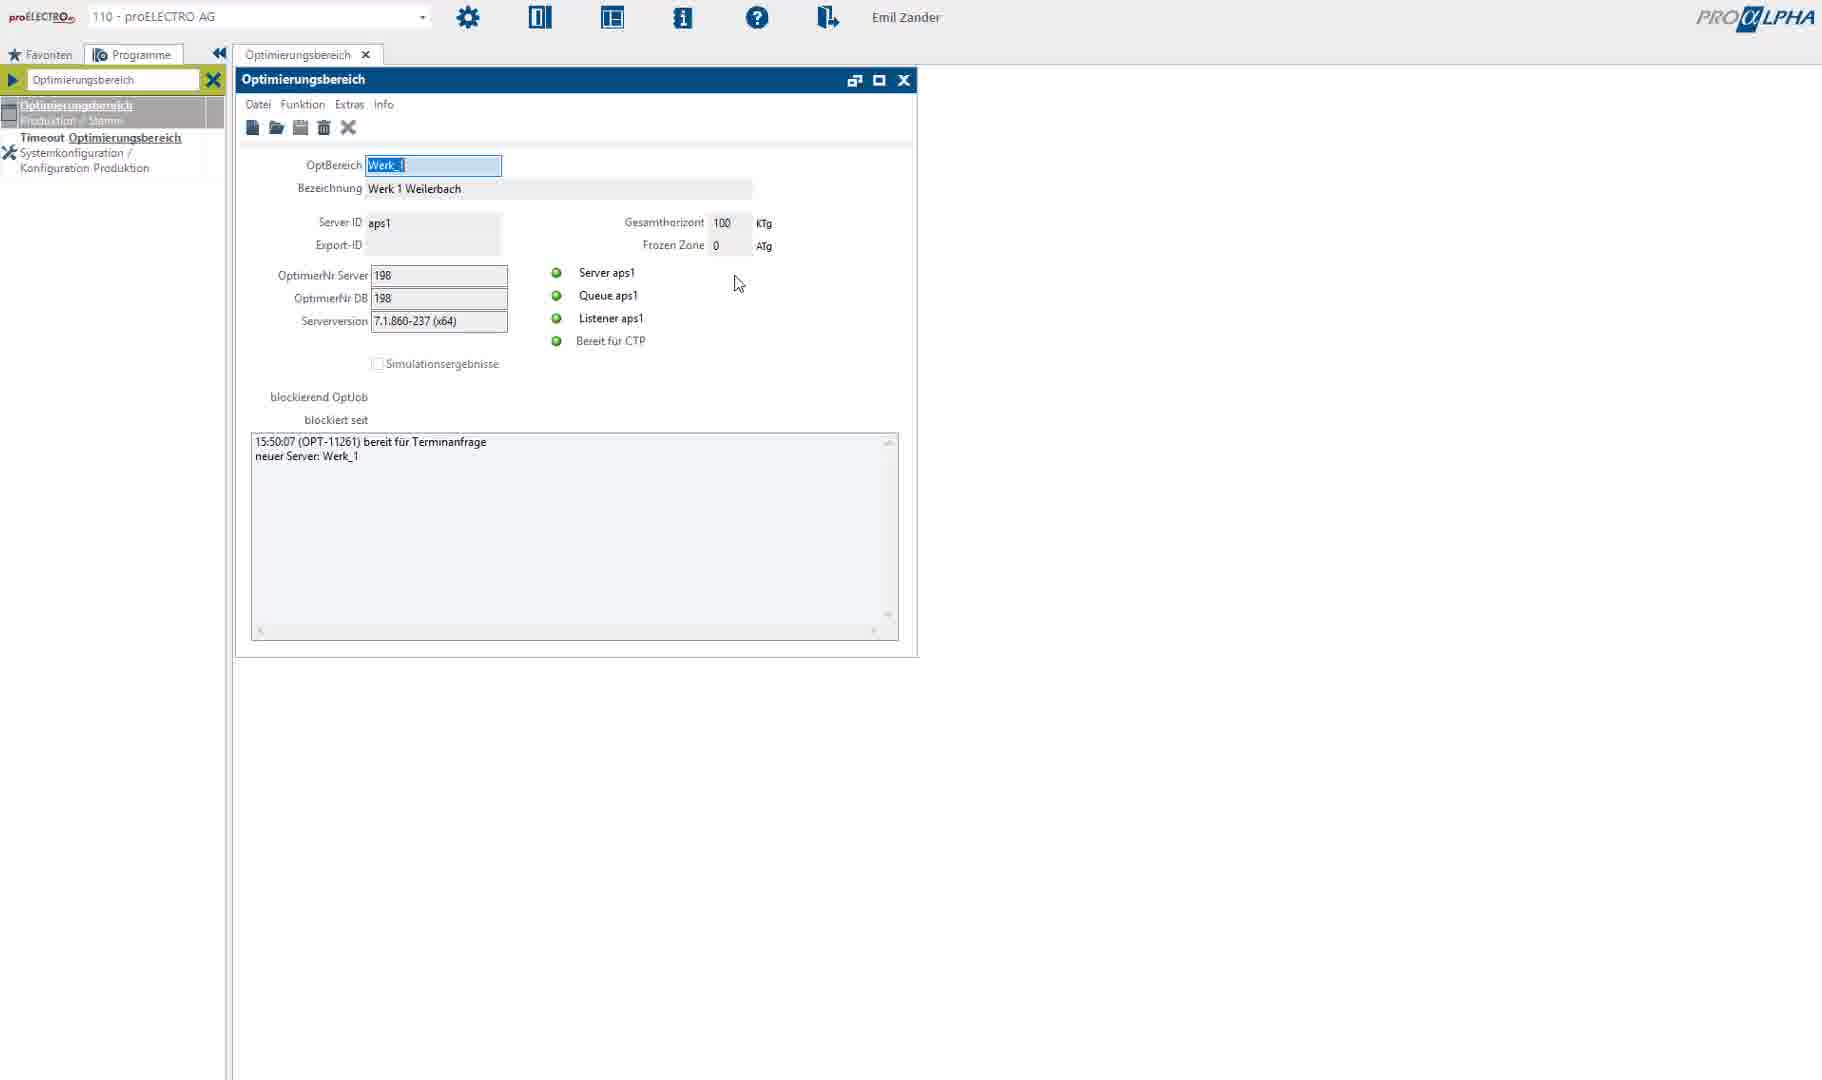Switch to the Programme tab
The width and height of the screenshot is (1822, 1080).
[x=134, y=55]
